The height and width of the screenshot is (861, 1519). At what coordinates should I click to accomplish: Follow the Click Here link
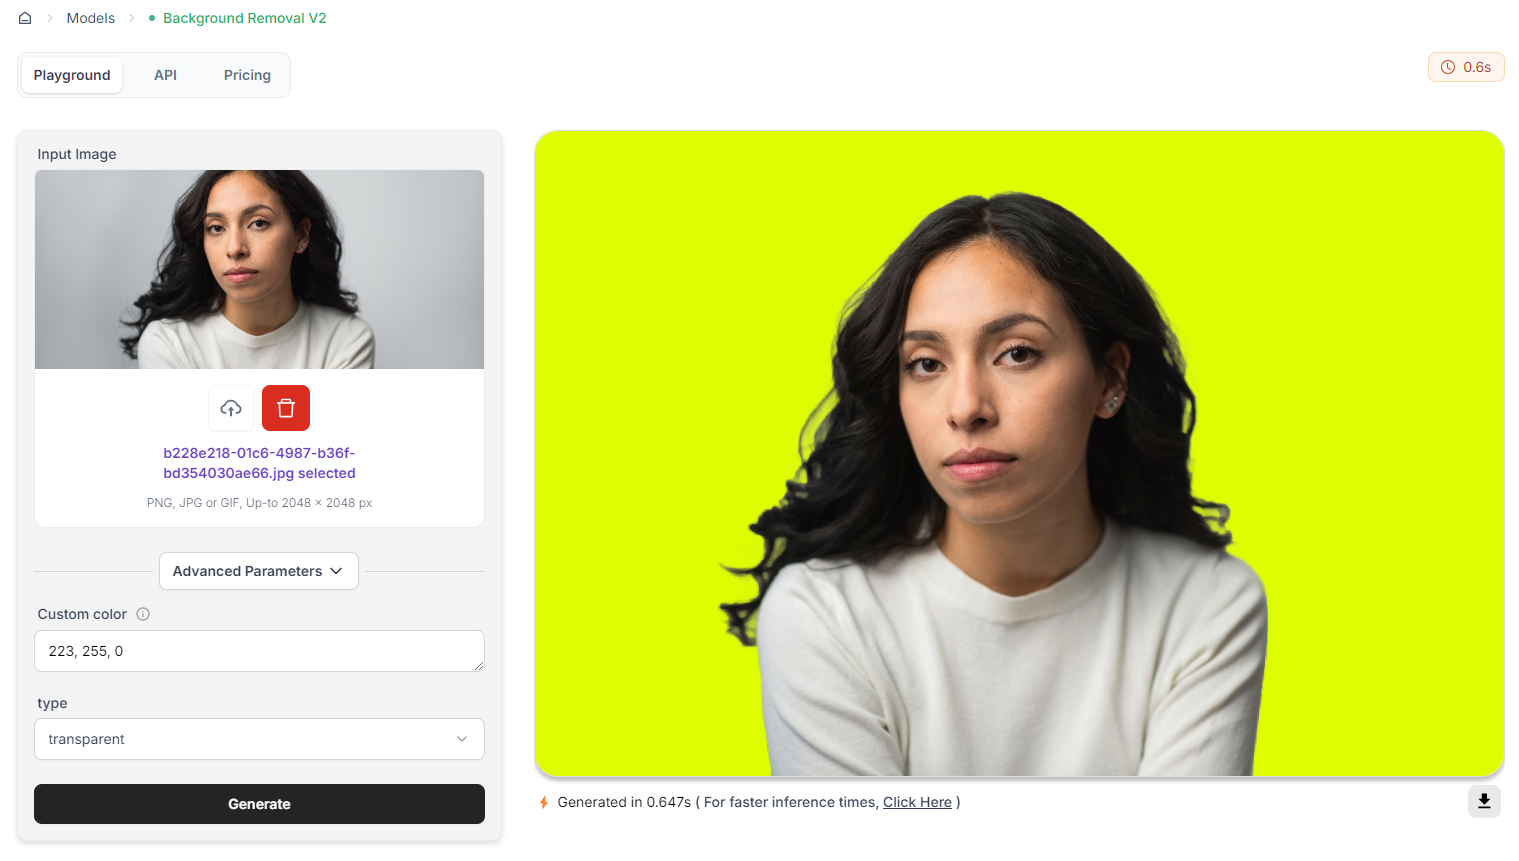click(917, 802)
